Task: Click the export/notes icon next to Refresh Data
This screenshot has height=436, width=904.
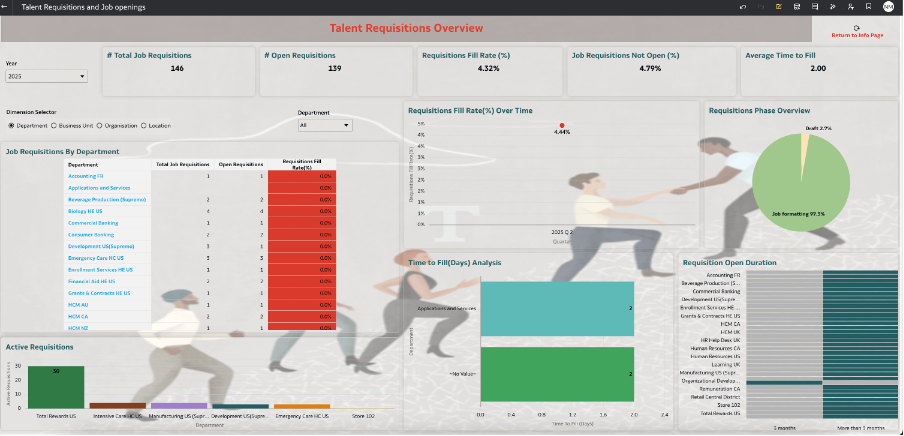Action: click(x=815, y=7)
